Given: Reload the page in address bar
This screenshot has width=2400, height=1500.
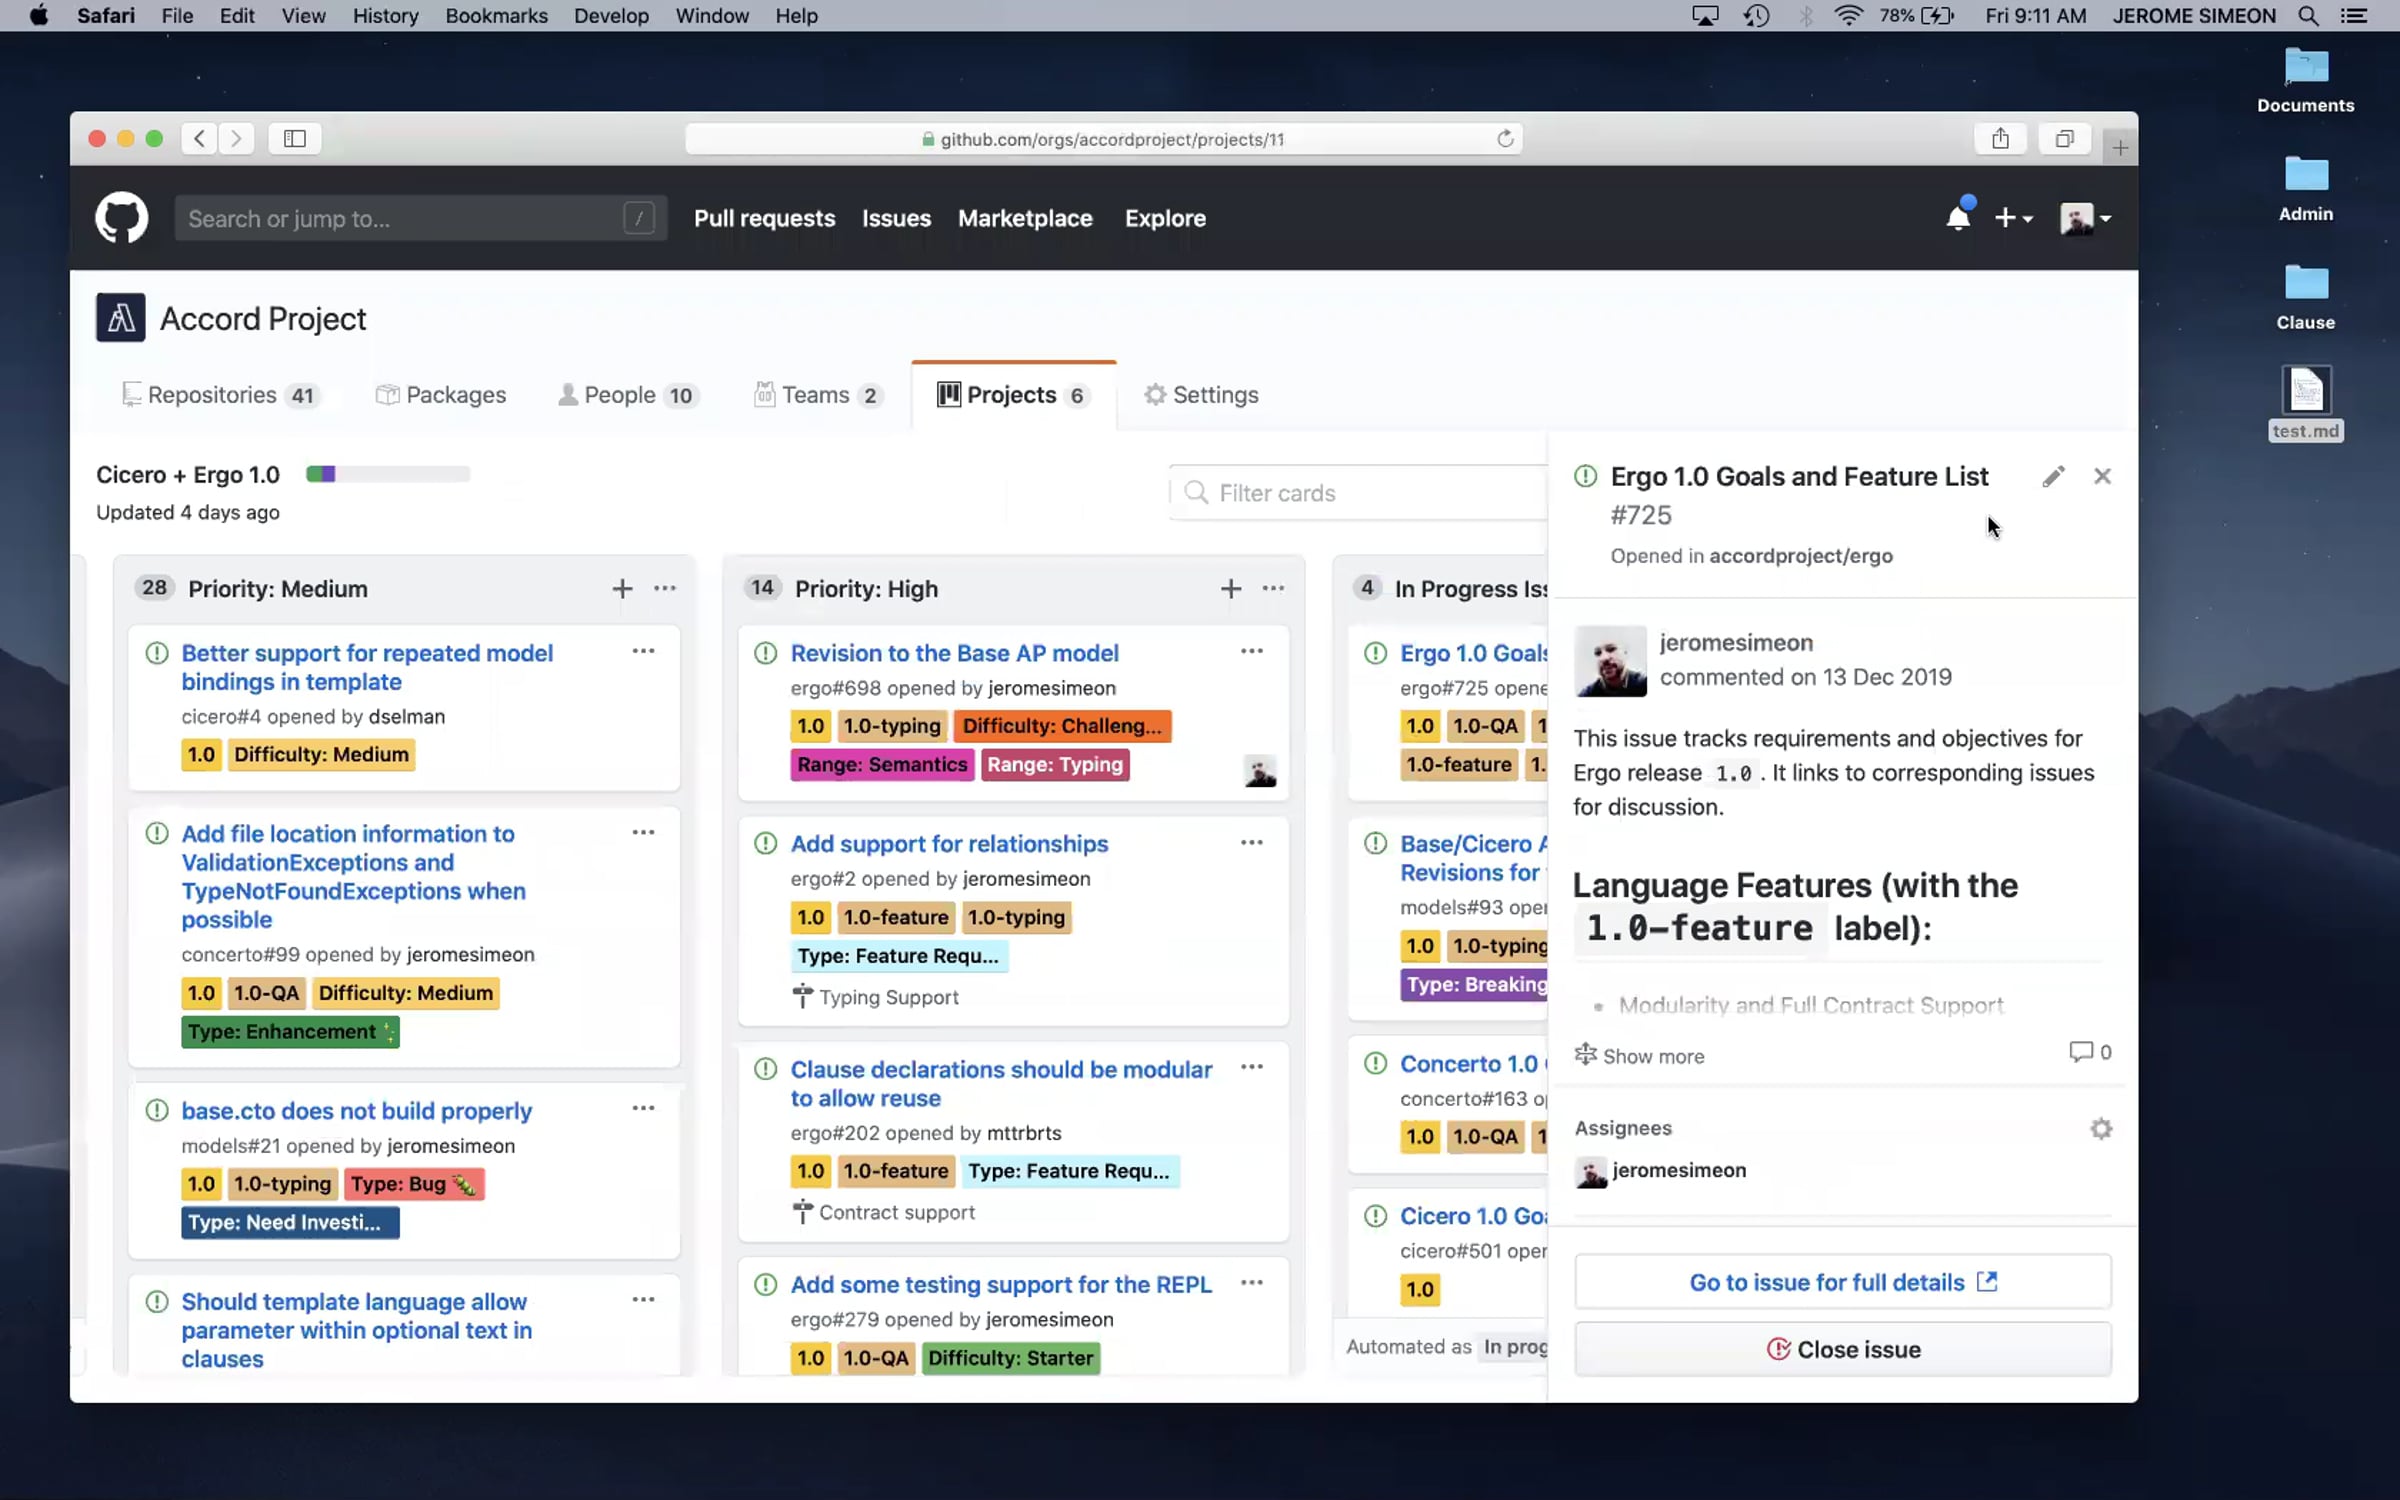Looking at the screenshot, I should (1504, 139).
